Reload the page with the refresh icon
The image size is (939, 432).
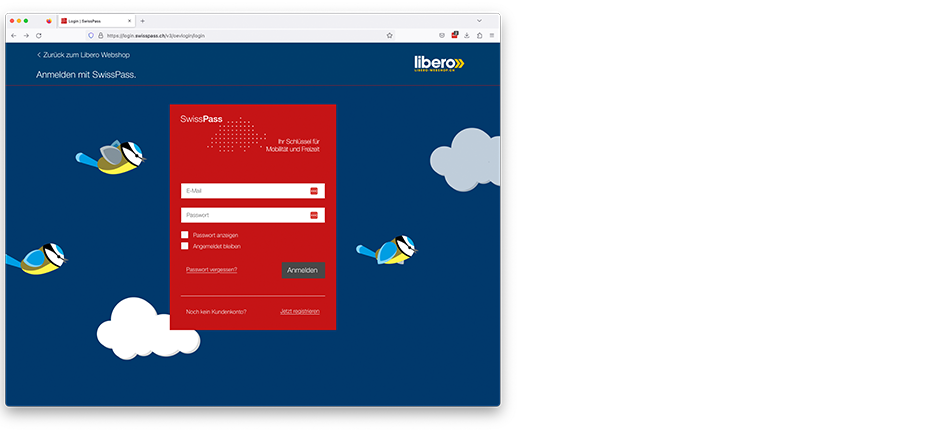point(39,36)
